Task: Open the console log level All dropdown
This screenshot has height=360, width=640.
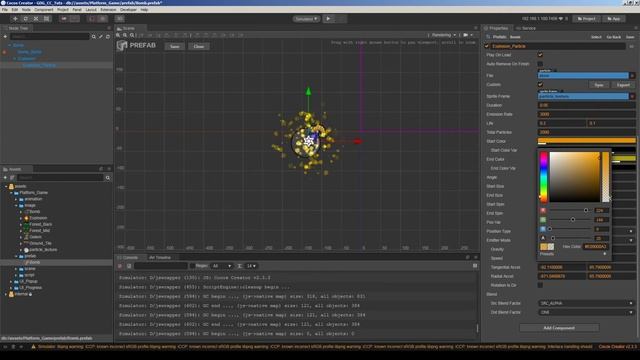Action: (x=221, y=266)
